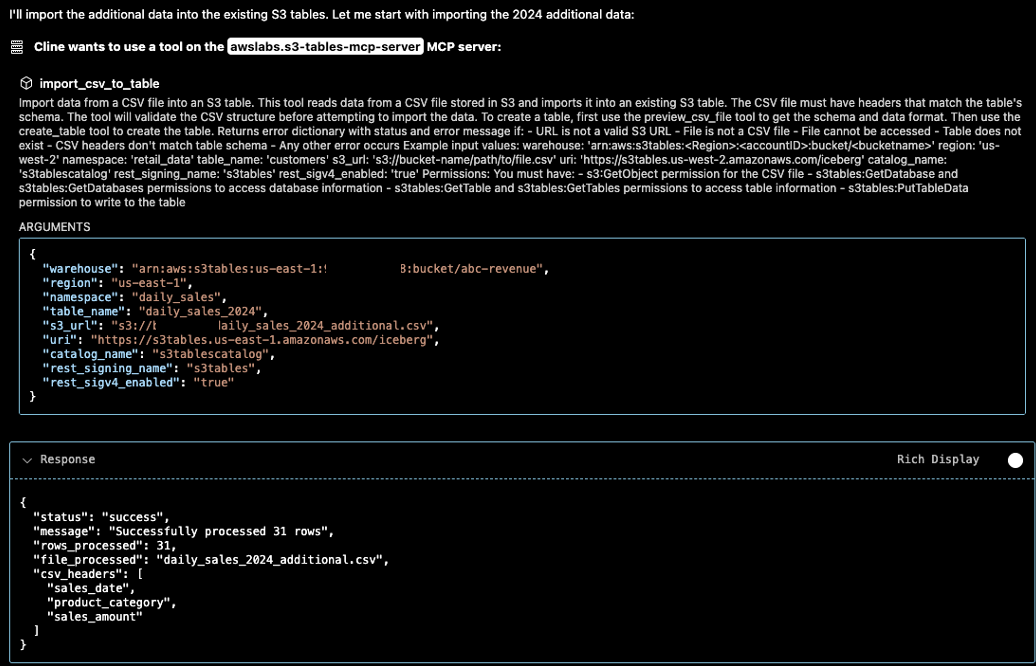Viewport: 1036px width, 666px height.
Task: Click the server grid icon next to Cline message
Action: pos(16,46)
